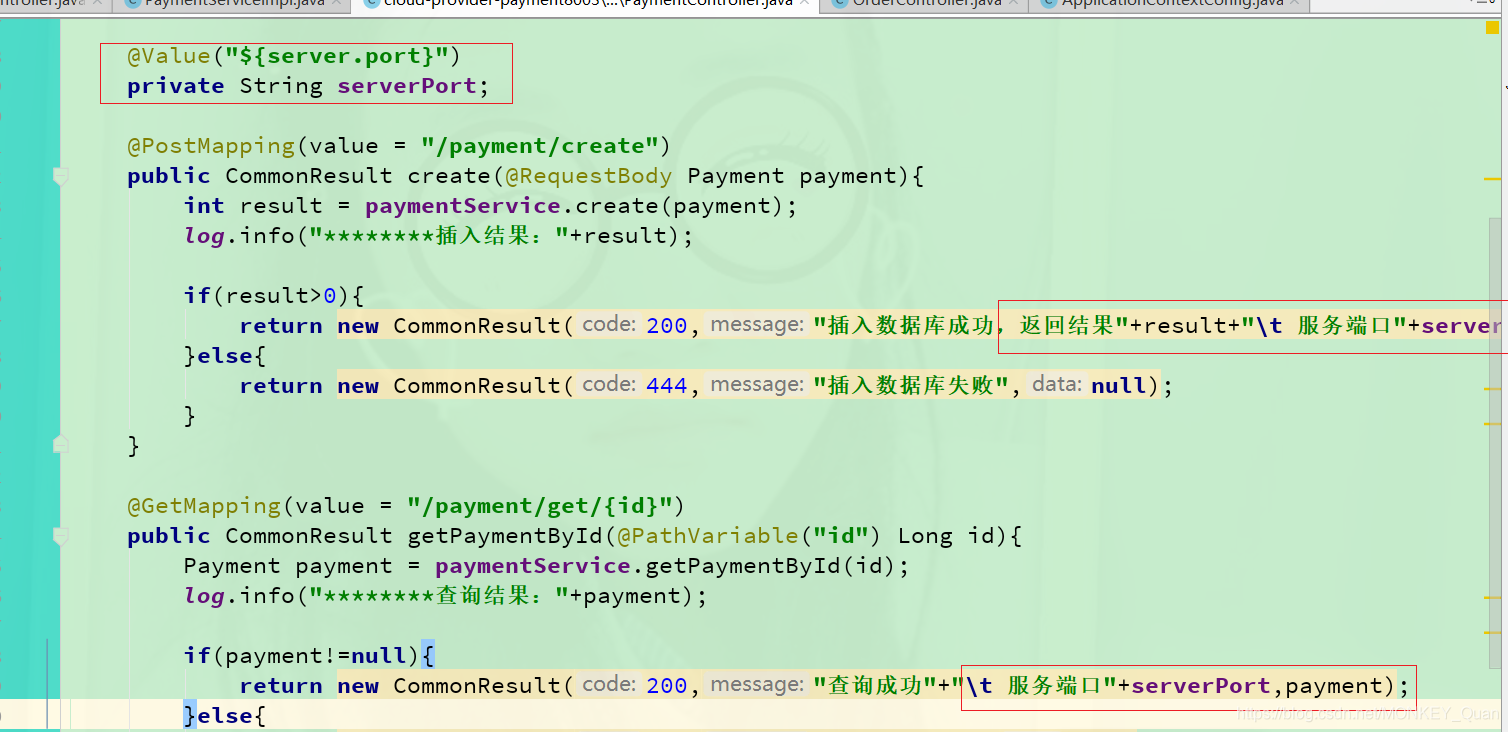Click the yellow inspection indicator above the scrollbar
This screenshot has height=732, width=1508.
[1493, 28]
